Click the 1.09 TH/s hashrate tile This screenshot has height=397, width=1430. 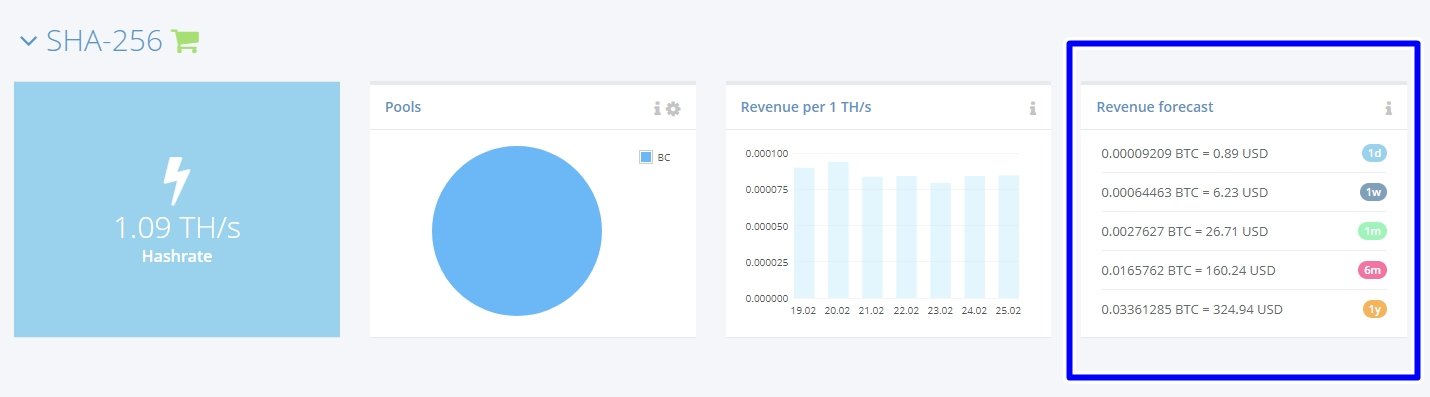(x=177, y=209)
